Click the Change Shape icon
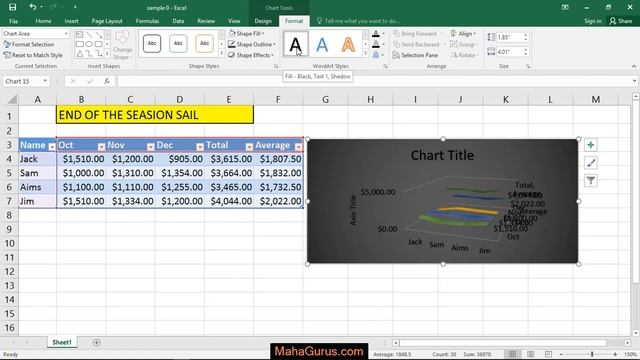The height and width of the screenshot is (360, 640). click(x=122, y=45)
